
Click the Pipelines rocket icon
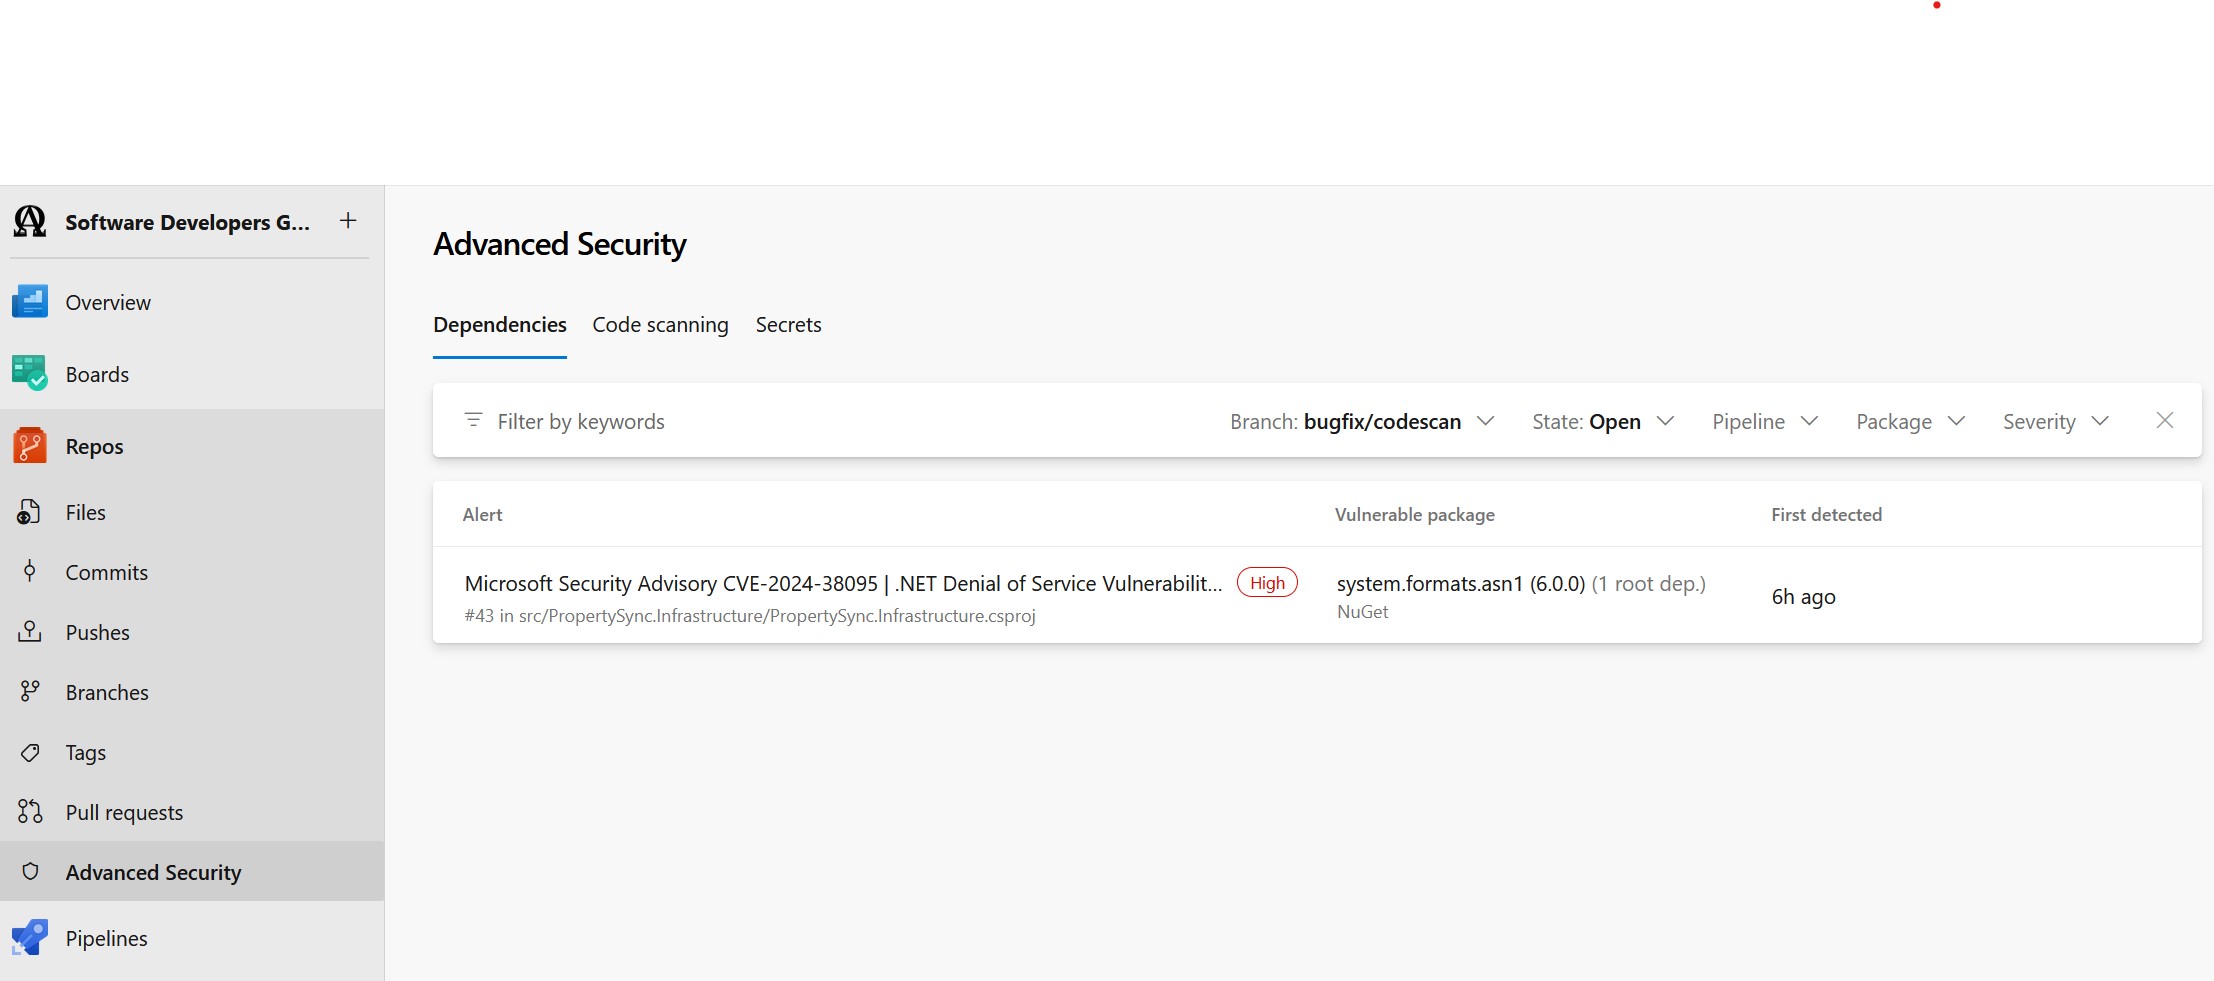tap(30, 938)
